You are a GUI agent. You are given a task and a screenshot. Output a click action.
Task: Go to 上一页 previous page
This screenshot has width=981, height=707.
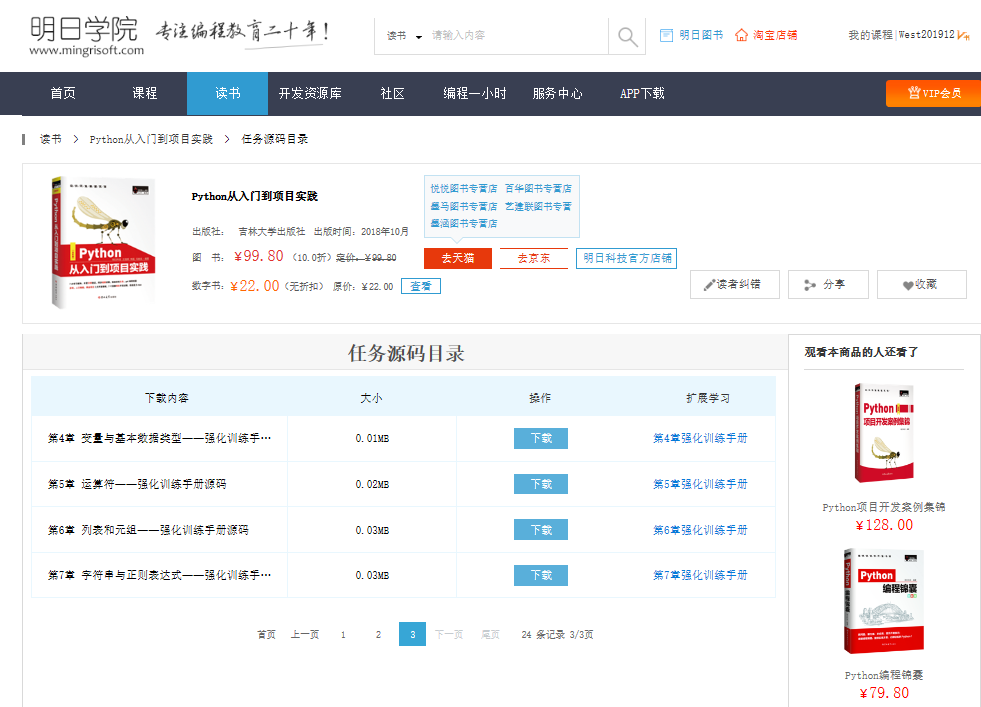pyautogui.click(x=305, y=634)
